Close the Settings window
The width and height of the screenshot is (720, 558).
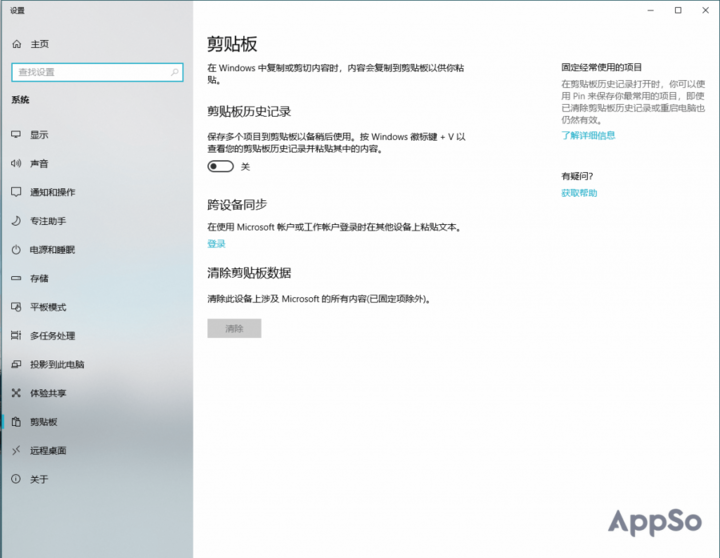pyautogui.click(x=705, y=10)
